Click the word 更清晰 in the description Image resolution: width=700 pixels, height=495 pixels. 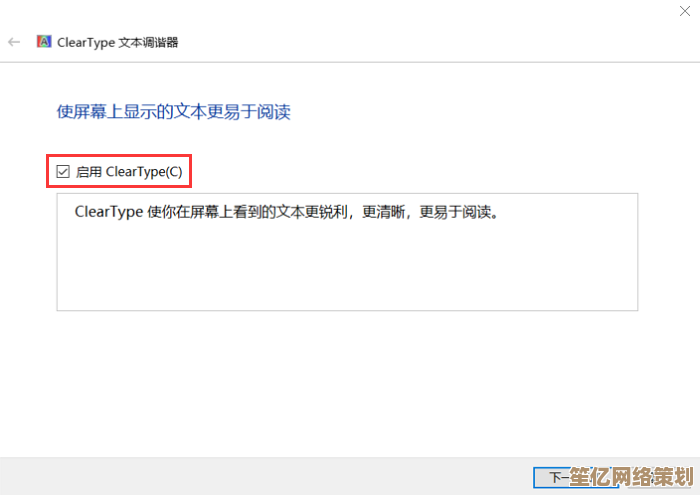tap(383, 212)
